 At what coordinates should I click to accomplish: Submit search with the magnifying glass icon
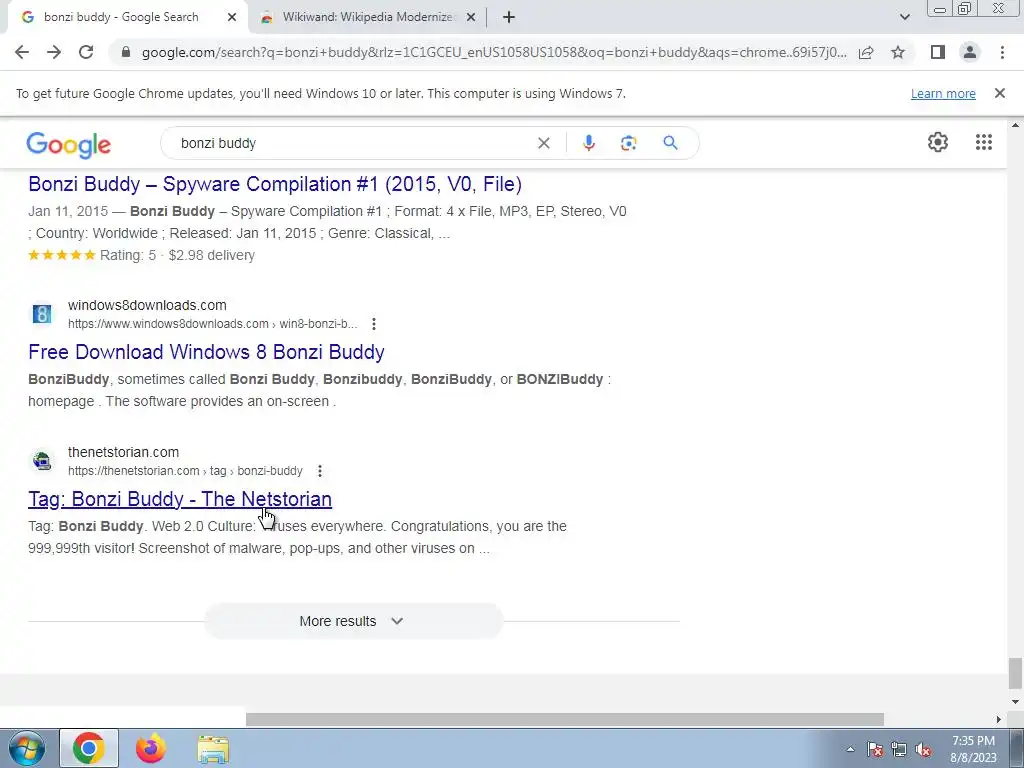coord(670,142)
